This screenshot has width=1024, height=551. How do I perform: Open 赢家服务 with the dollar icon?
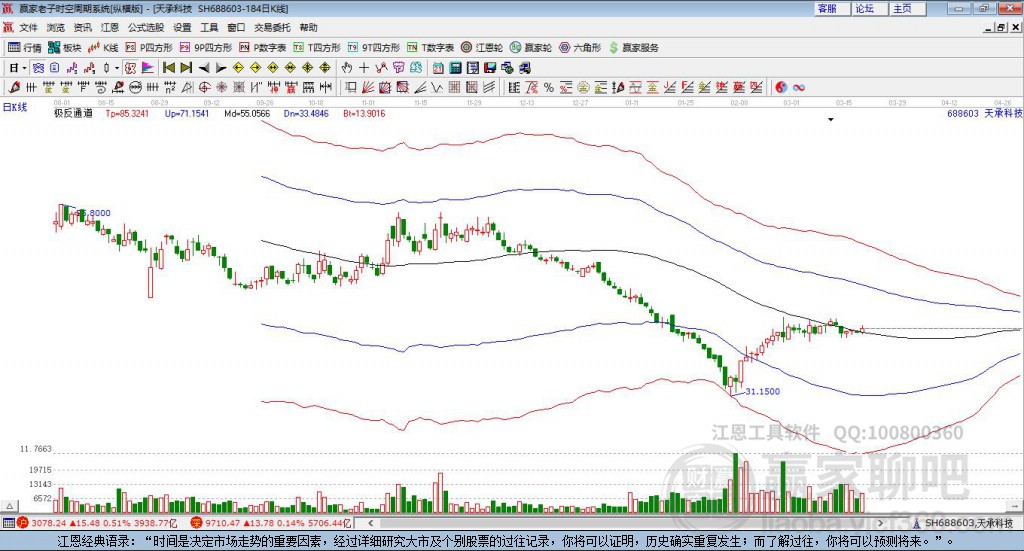click(633, 48)
